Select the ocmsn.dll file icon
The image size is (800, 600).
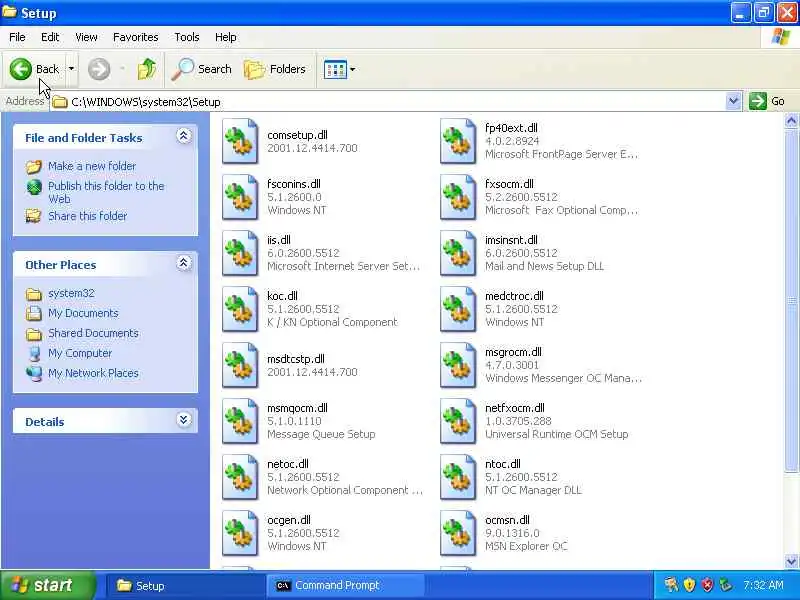458,534
